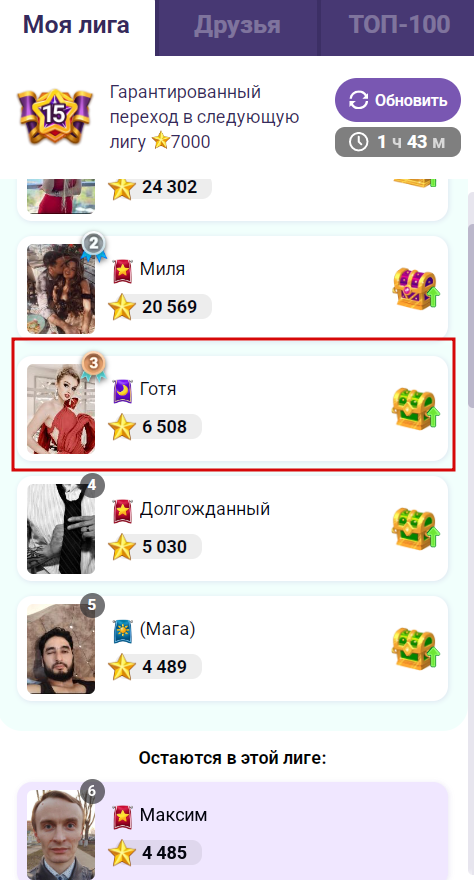Click the red star flag beside Миля
This screenshot has height=880, width=474.
pyautogui.click(x=122, y=271)
